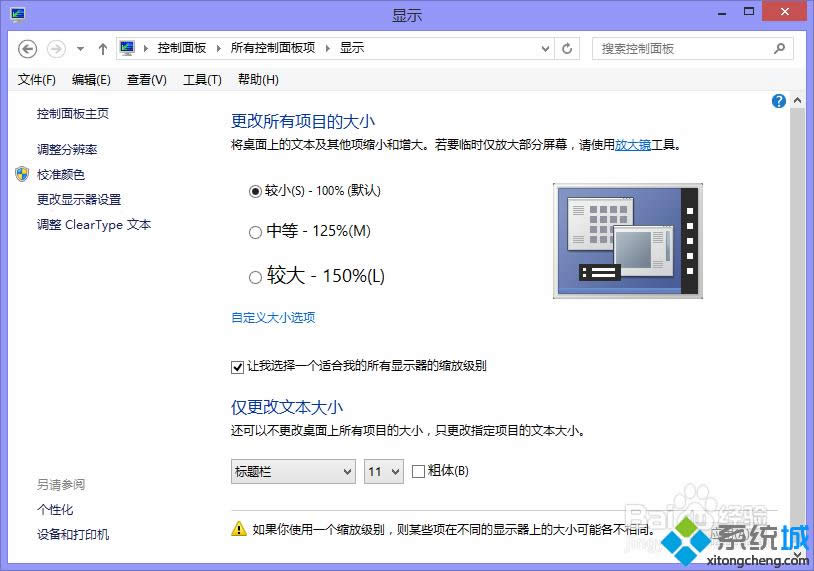
Task: Minimize the 显示 window
Action: [x=722, y=12]
